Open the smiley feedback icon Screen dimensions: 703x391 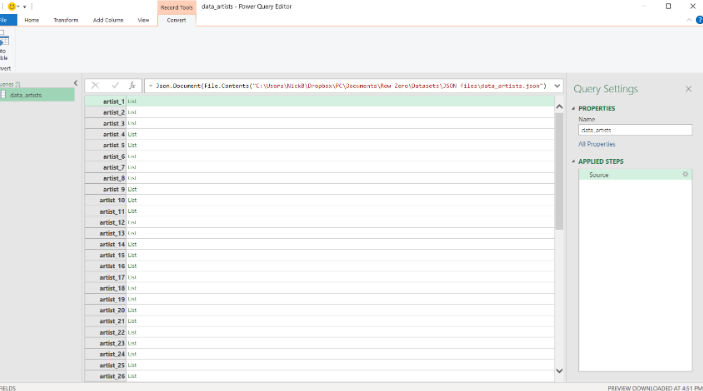click(12, 6)
